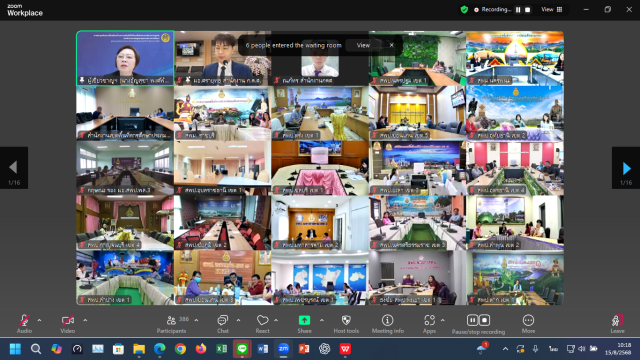Launch Firefox from the taskbar

tap(201, 349)
